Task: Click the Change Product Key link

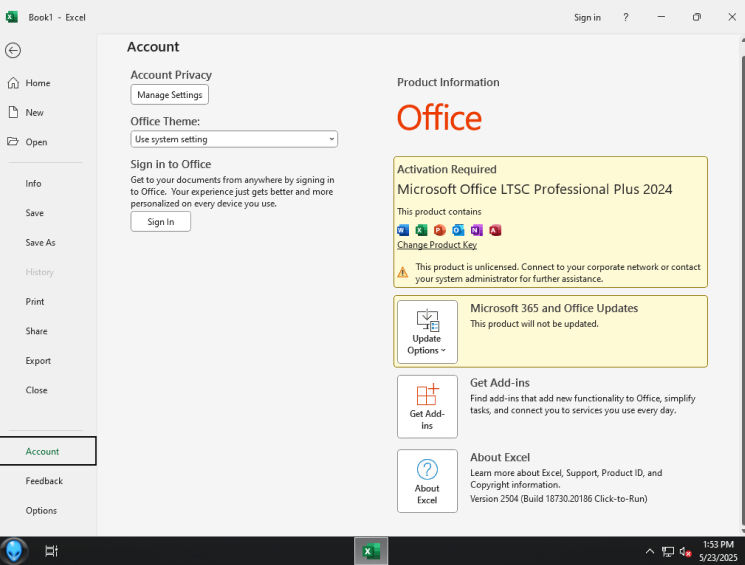Action: click(x=437, y=245)
